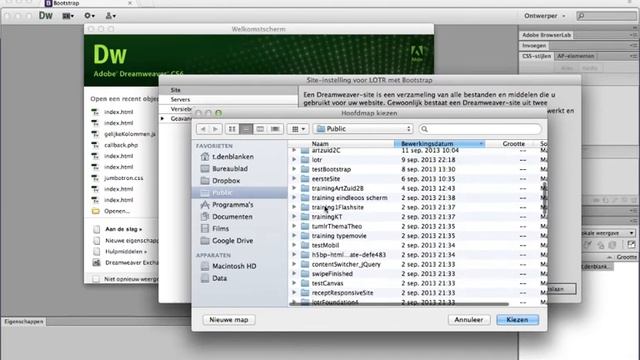Image resolution: width=640 pixels, height=360 pixels.
Task: Select Films in the sidebar
Action: point(220,229)
